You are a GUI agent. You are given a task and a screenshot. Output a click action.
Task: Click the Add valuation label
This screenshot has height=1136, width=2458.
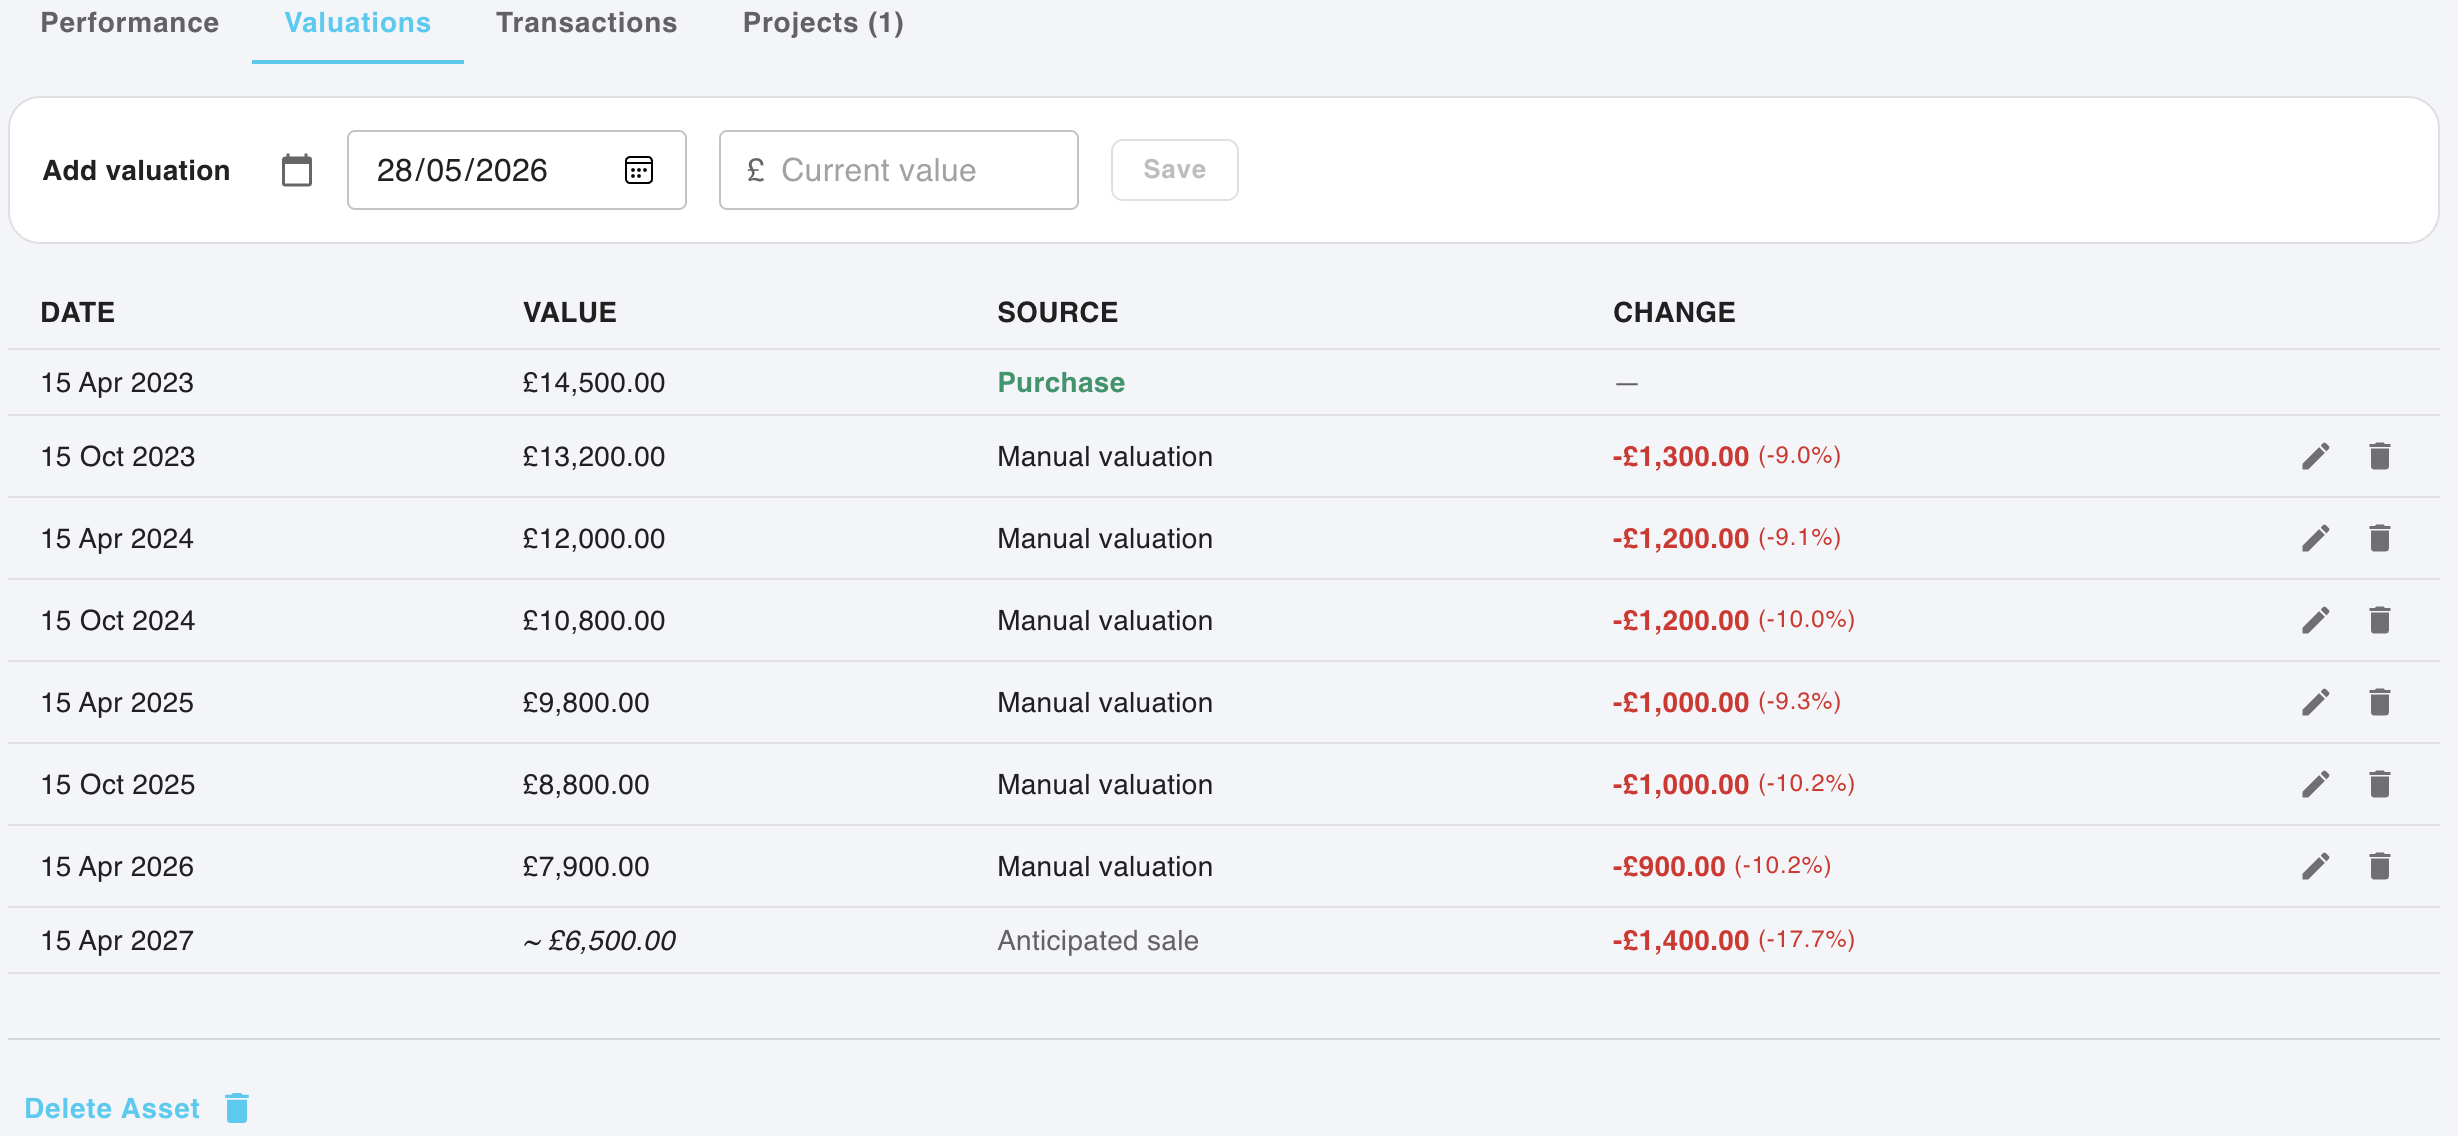136,170
